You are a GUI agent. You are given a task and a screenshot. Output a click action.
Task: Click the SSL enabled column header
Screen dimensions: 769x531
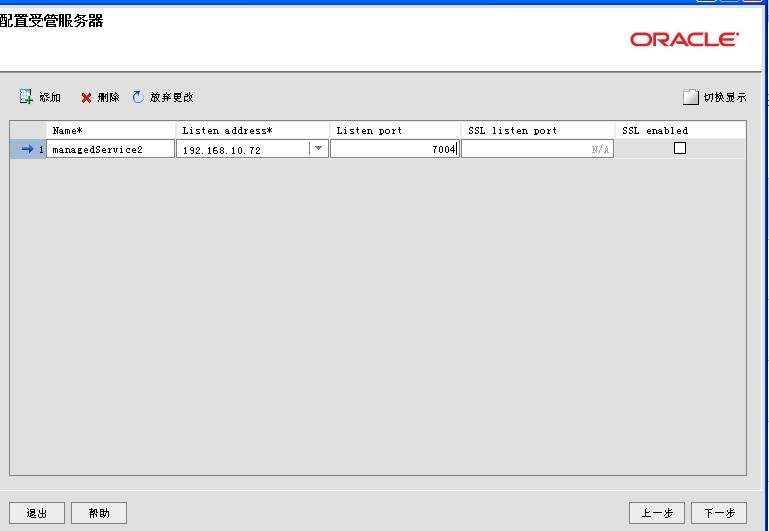click(681, 130)
